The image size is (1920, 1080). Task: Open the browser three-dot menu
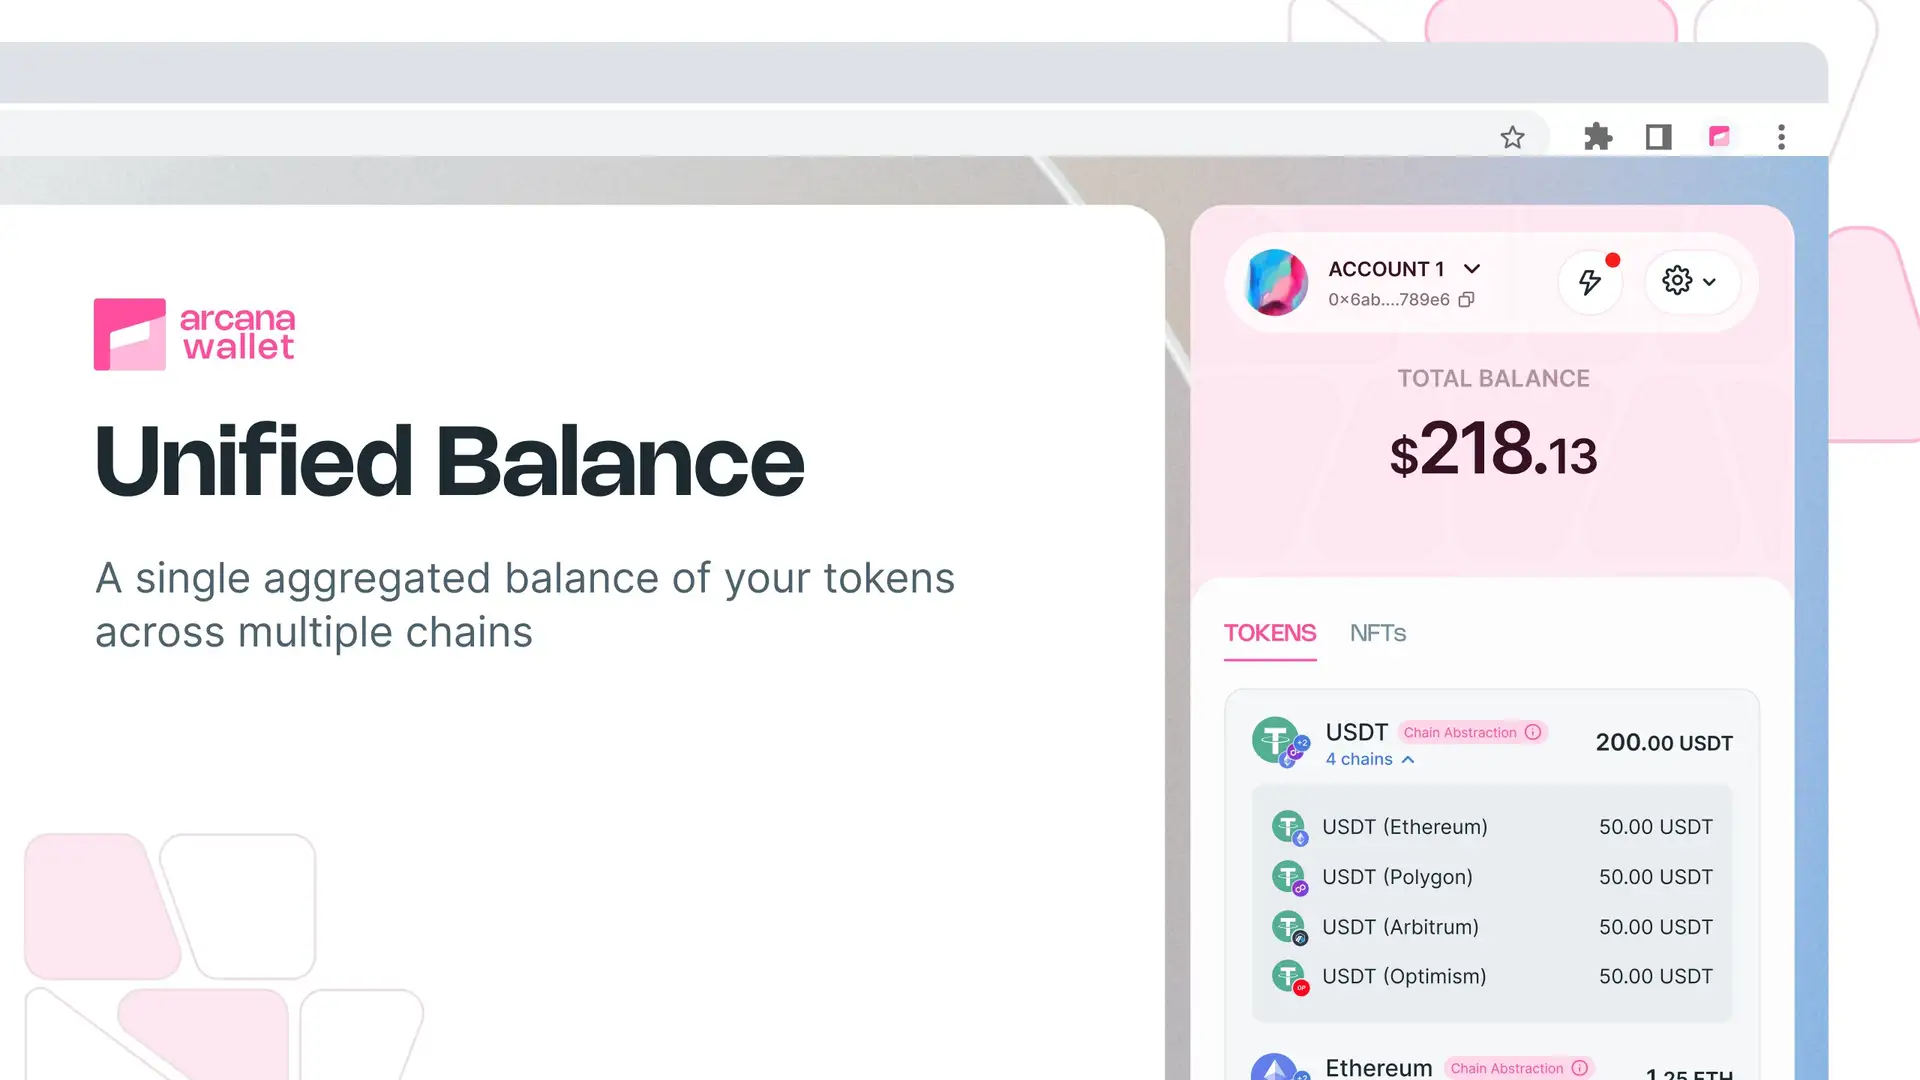[x=1781, y=137]
